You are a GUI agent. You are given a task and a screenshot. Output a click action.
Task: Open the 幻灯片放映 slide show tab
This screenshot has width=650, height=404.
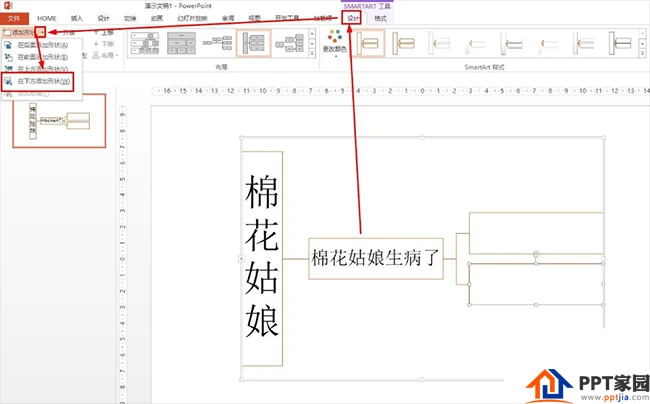[x=192, y=19]
